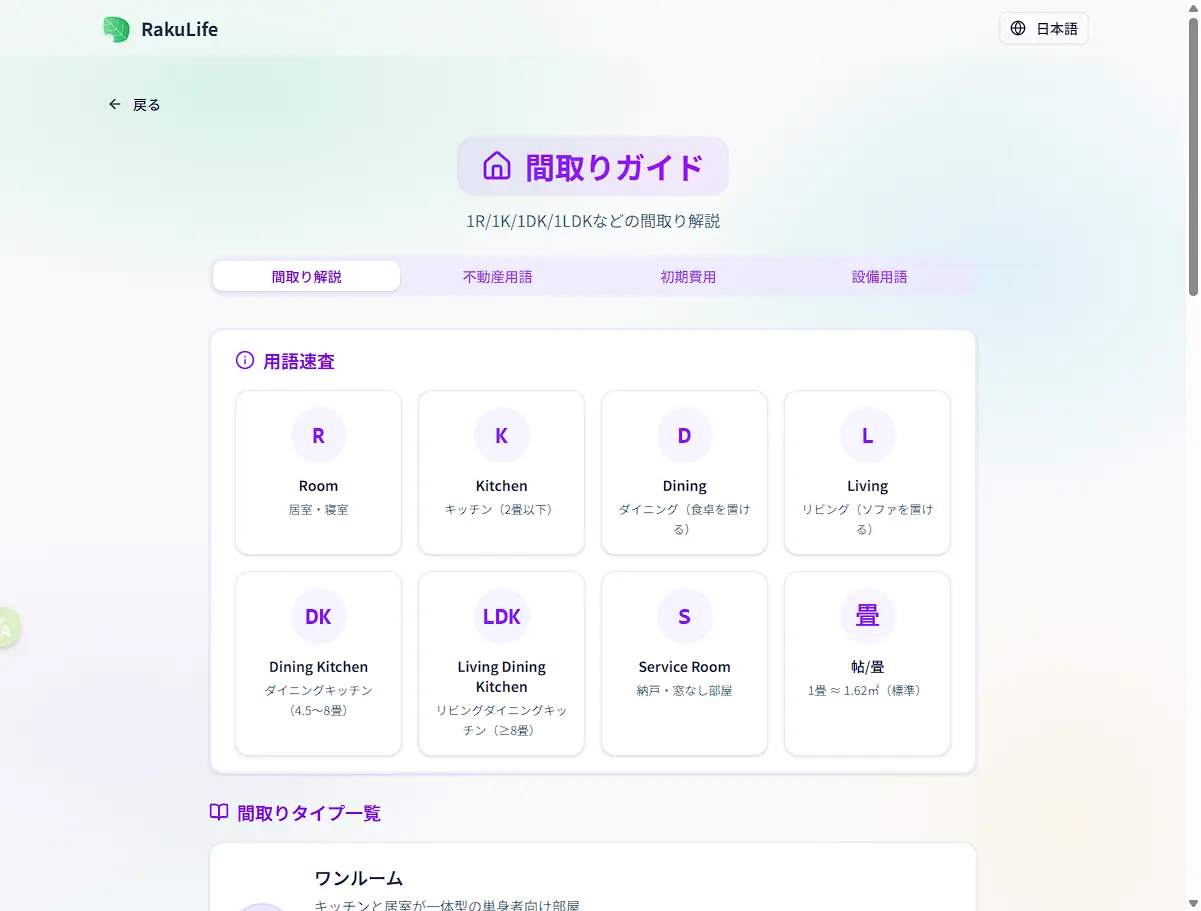Click the RakuLife leaf logo
This screenshot has width=1201, height=911.
tap(116, 29)
